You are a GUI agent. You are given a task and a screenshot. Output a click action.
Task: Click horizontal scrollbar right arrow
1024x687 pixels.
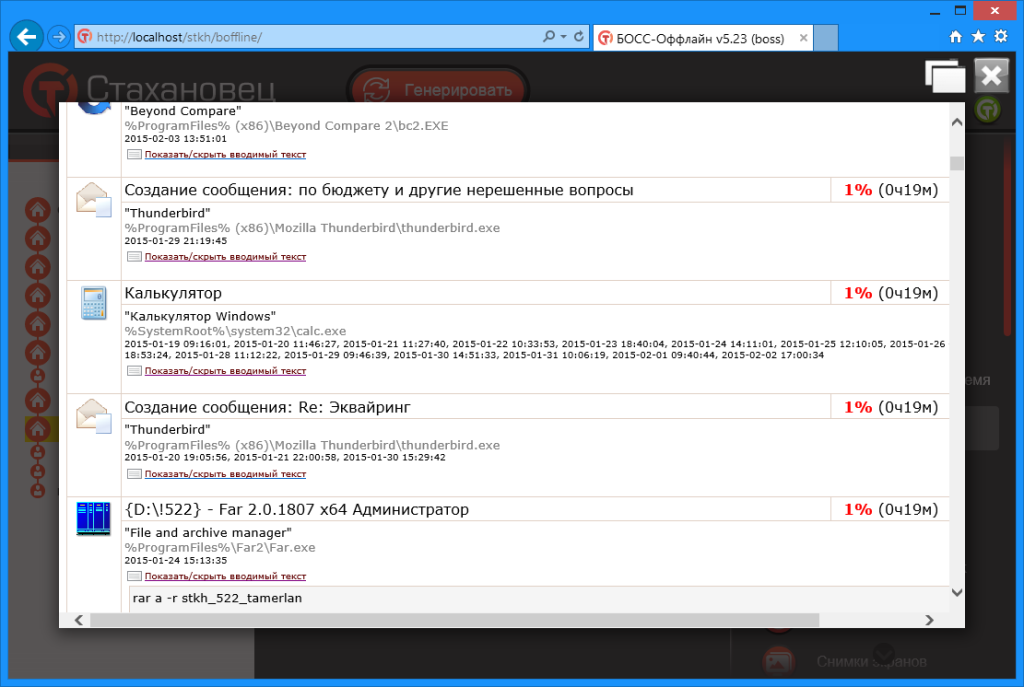[x=929, y=620]
